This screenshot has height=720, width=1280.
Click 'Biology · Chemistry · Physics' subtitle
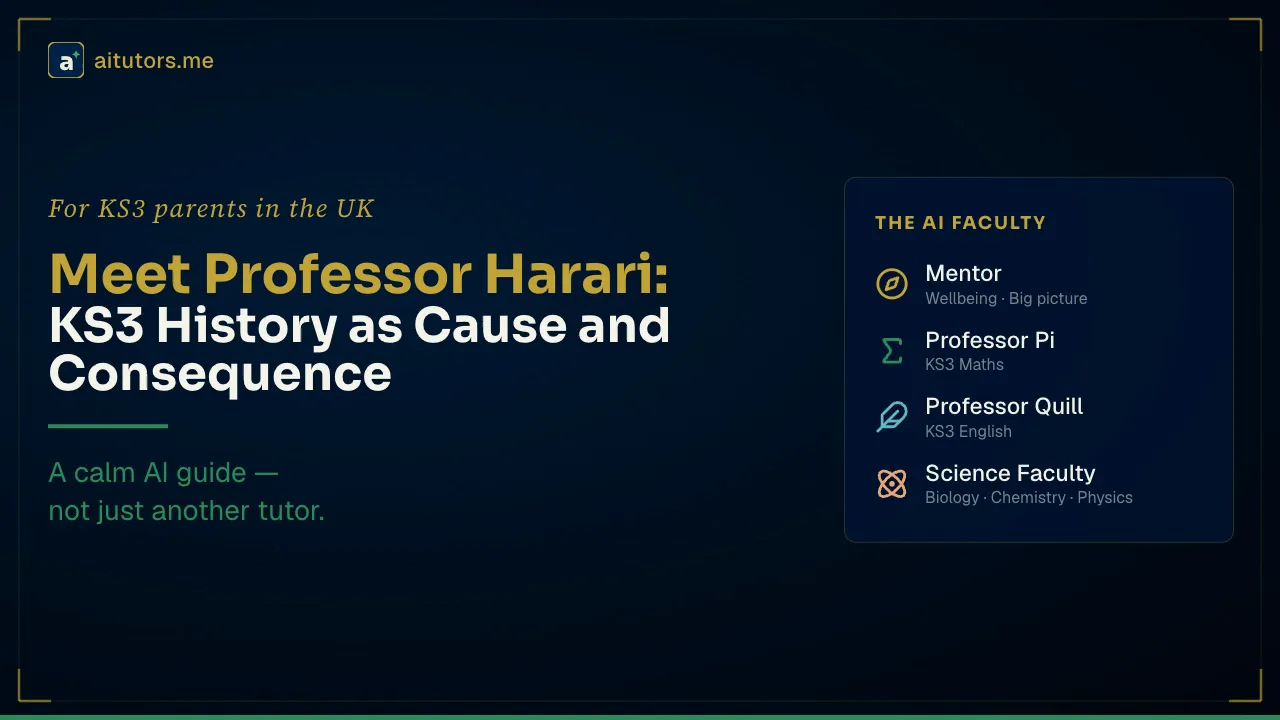tap(1029, 497)
